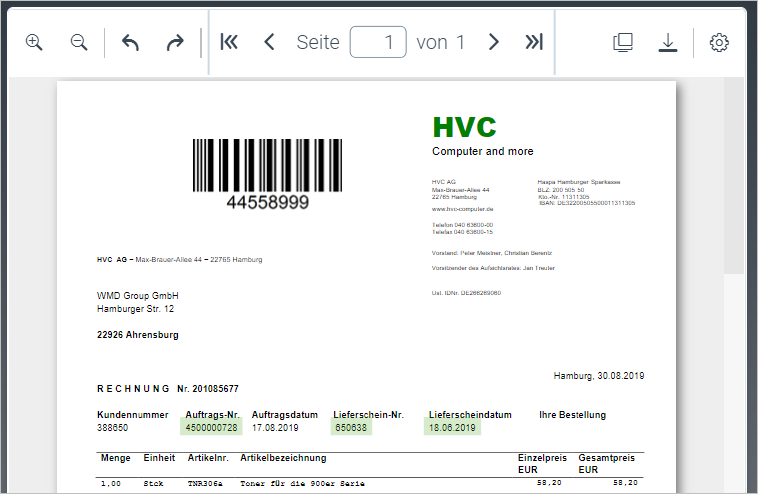
Task: Go to the next page
Action: (493, 42)
